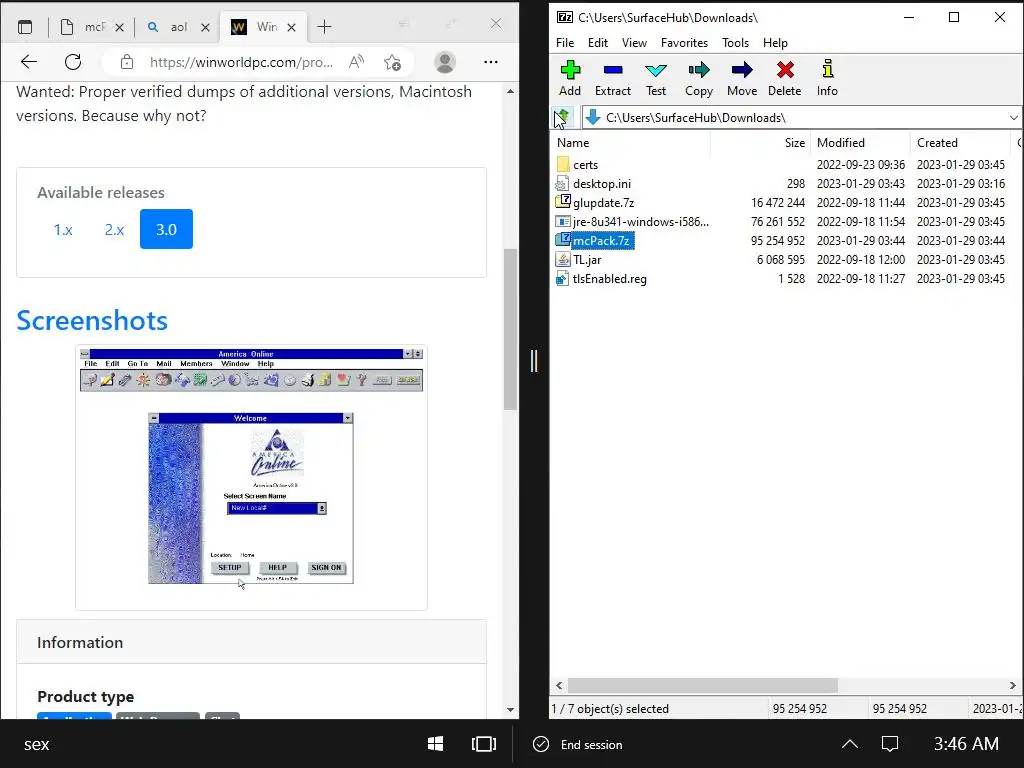
Task: Select the 3.0 release button
Action: coord(167,229)
